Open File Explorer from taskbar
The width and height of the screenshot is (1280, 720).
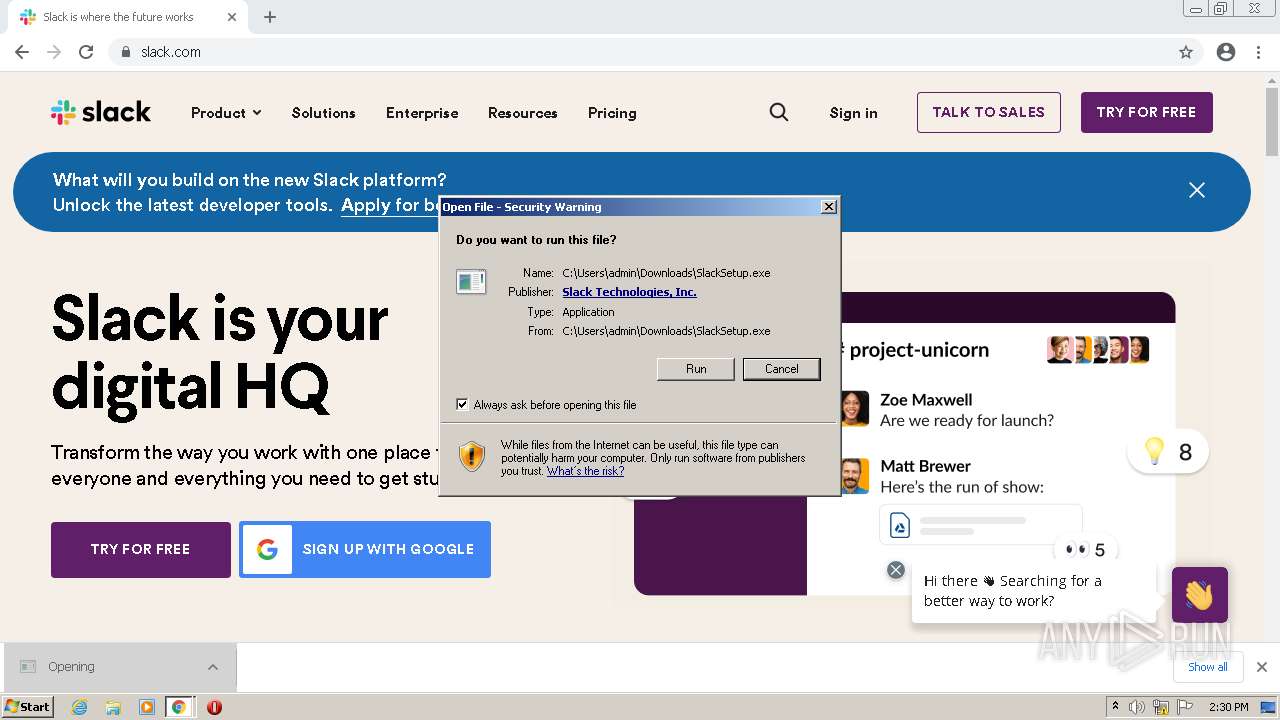[113, 707]
